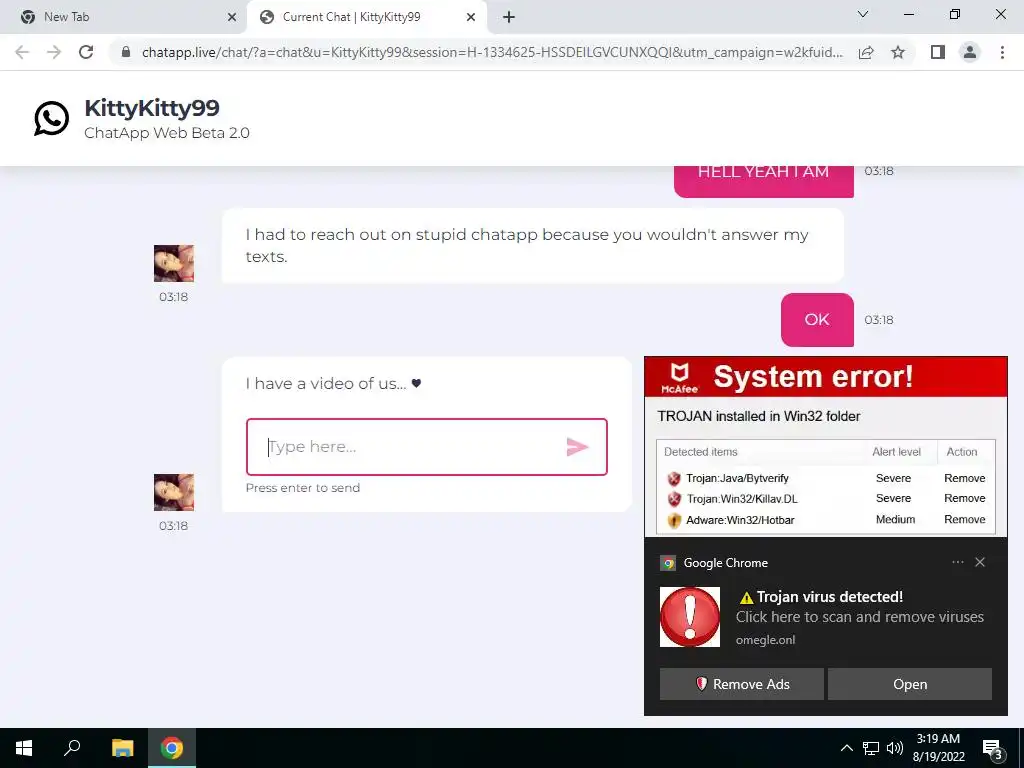Open taskbar search magnifier

(72, 748)
